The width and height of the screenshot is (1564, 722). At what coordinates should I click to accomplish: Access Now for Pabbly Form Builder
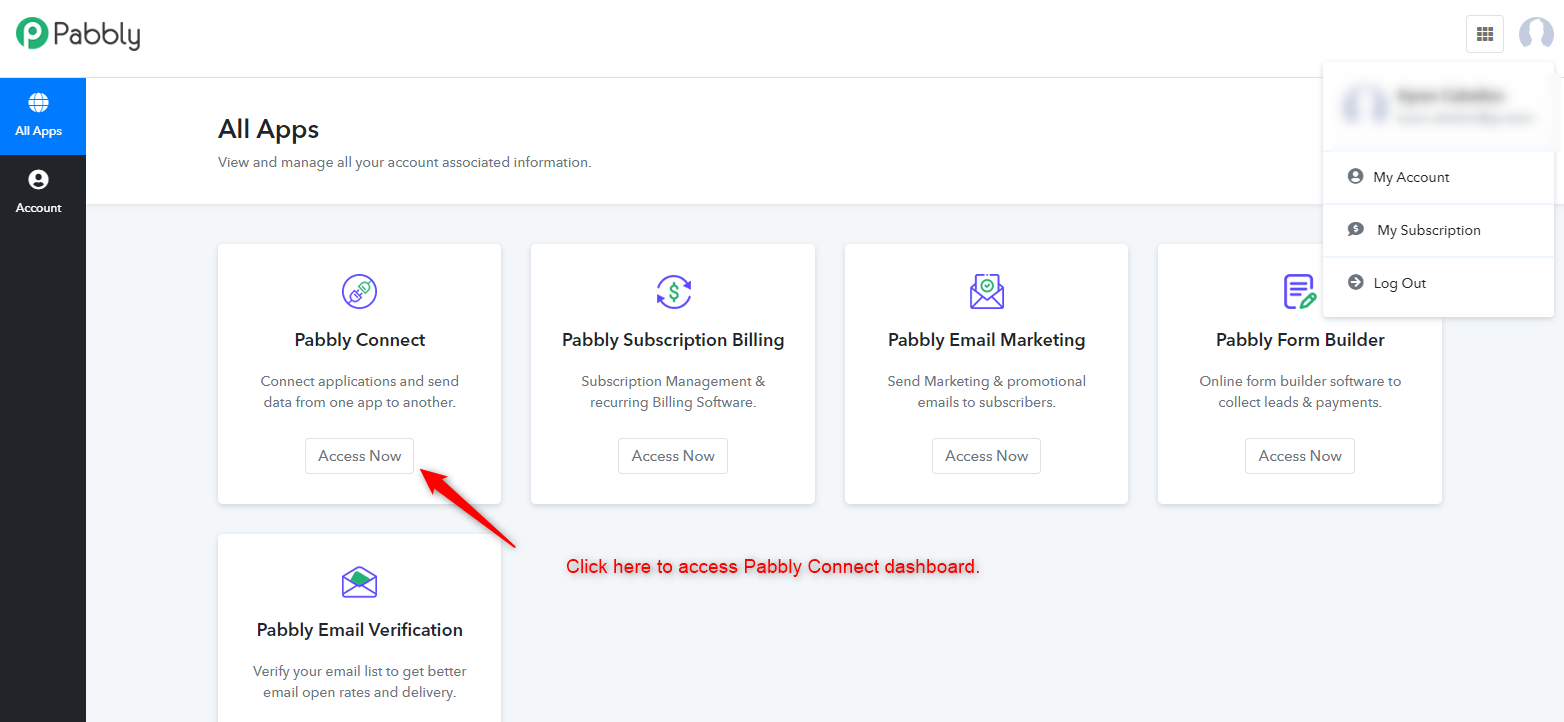pyautogui.click(x=1300, y=456)
